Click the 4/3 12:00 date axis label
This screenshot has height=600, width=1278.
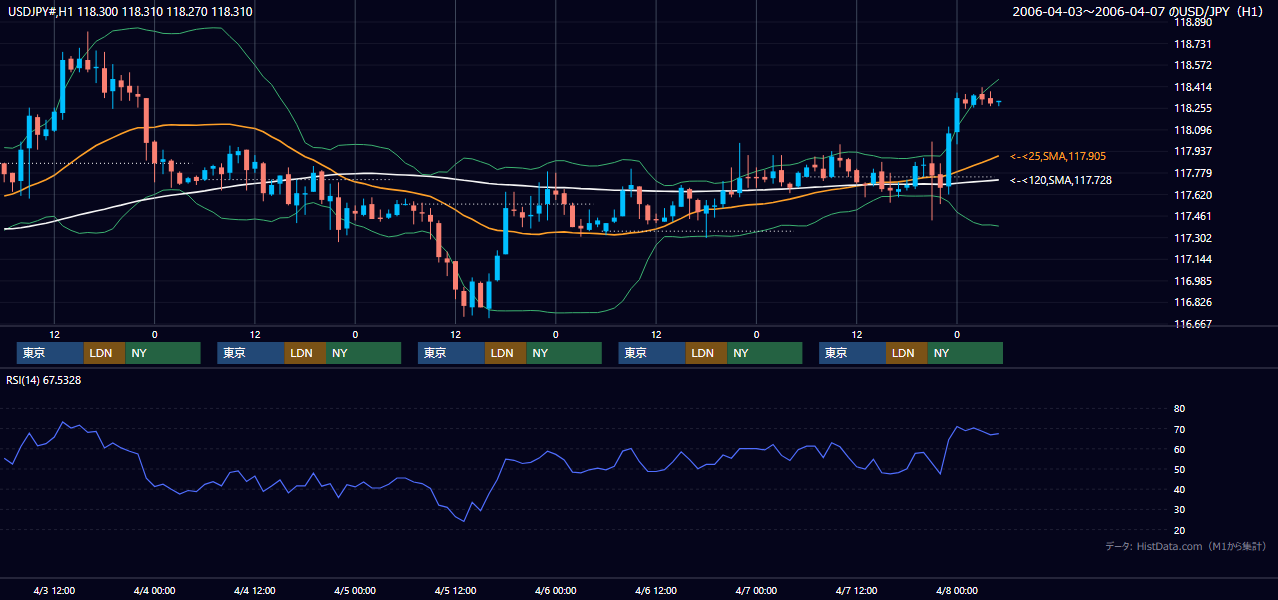[x=54, y=590]
